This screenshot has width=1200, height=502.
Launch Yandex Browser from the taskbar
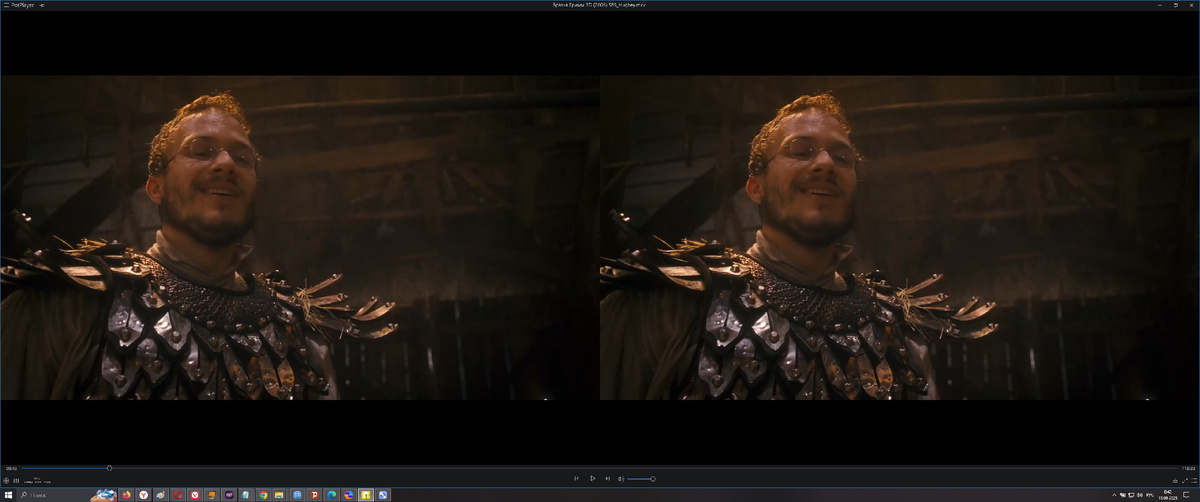click(143, 495)
